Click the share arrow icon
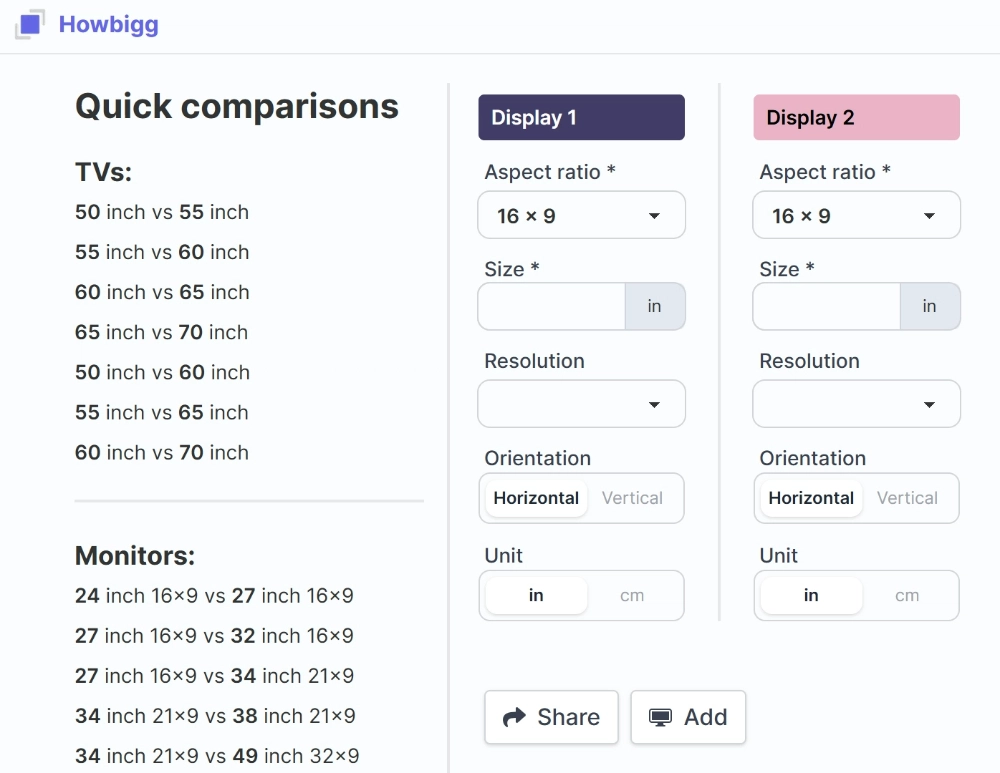The height and width of the screenshot is (773, 1000). click(x=514, y=717)
